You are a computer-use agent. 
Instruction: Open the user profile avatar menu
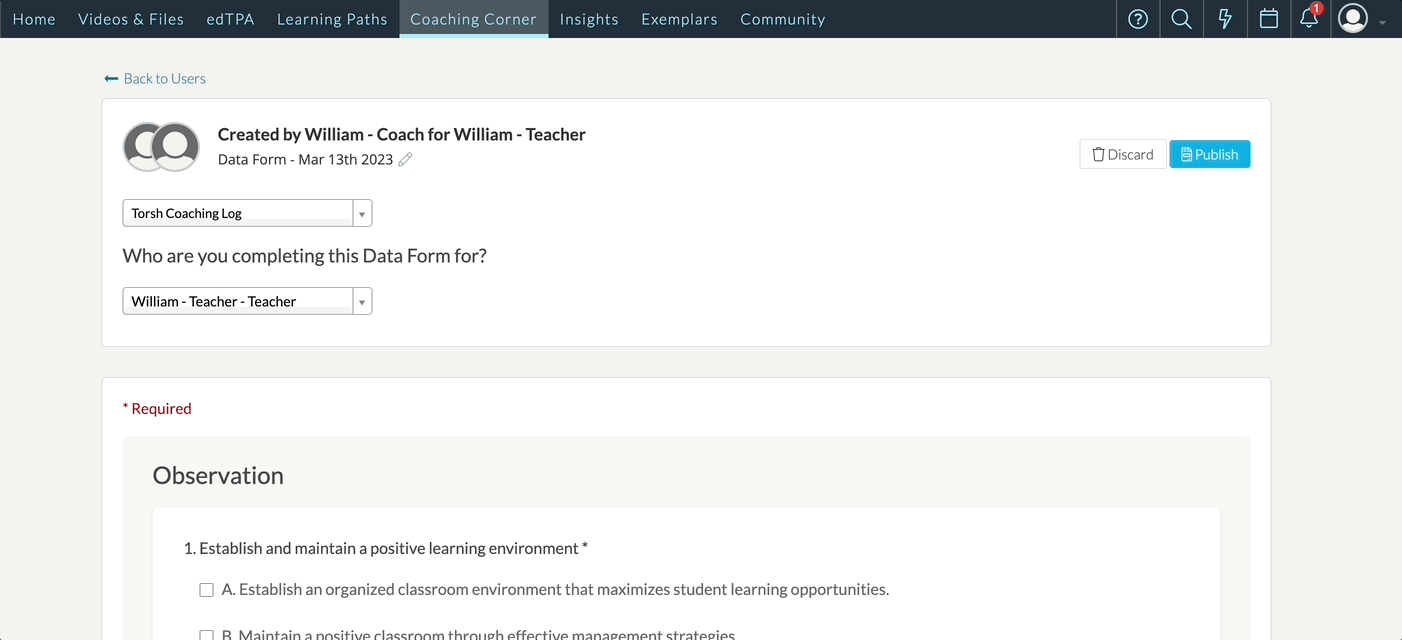1352,19
